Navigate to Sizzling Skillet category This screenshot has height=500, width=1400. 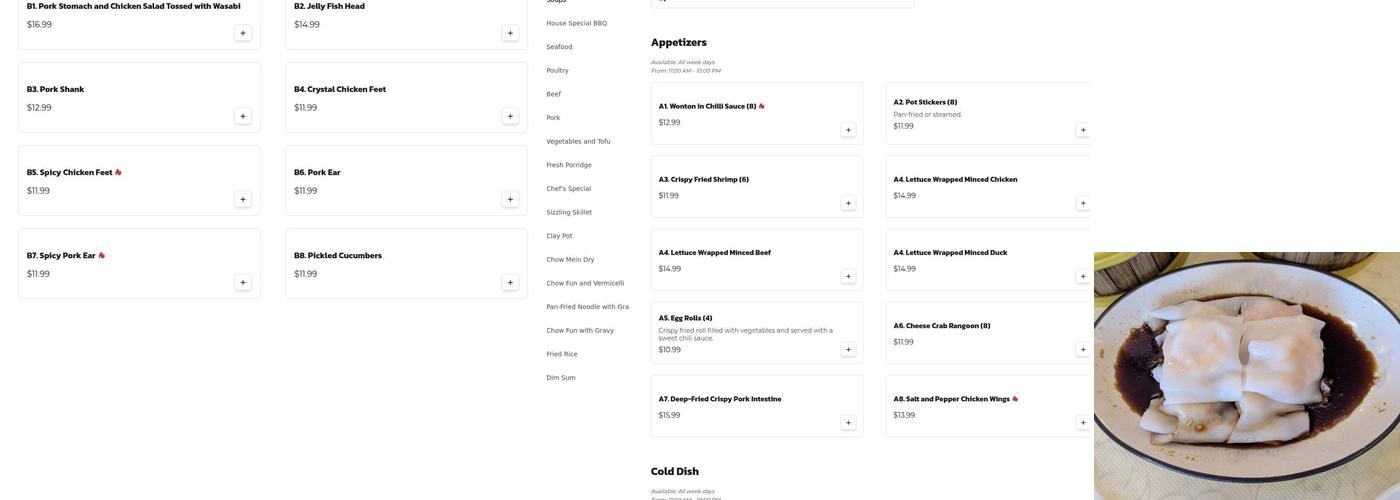(x=569, y=212)
